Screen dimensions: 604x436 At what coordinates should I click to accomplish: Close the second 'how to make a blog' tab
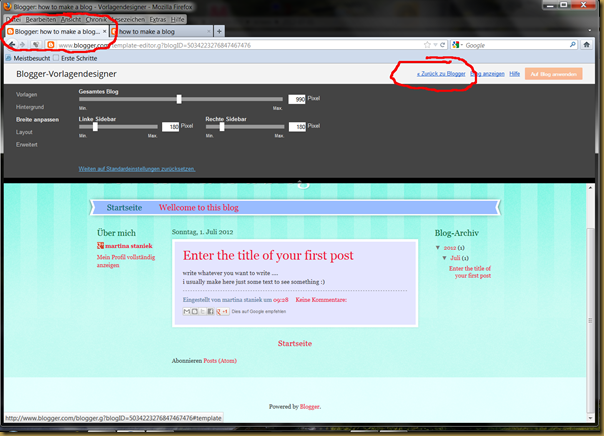tap(209, 31)
